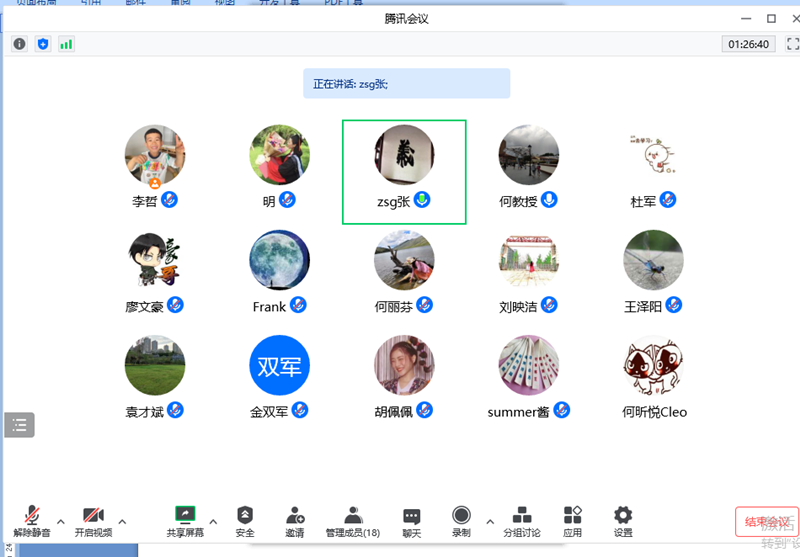Click 金双军's muted microphone icon
Image resolution: width=800 pixels, height=557 pixels.
[299, 410]
